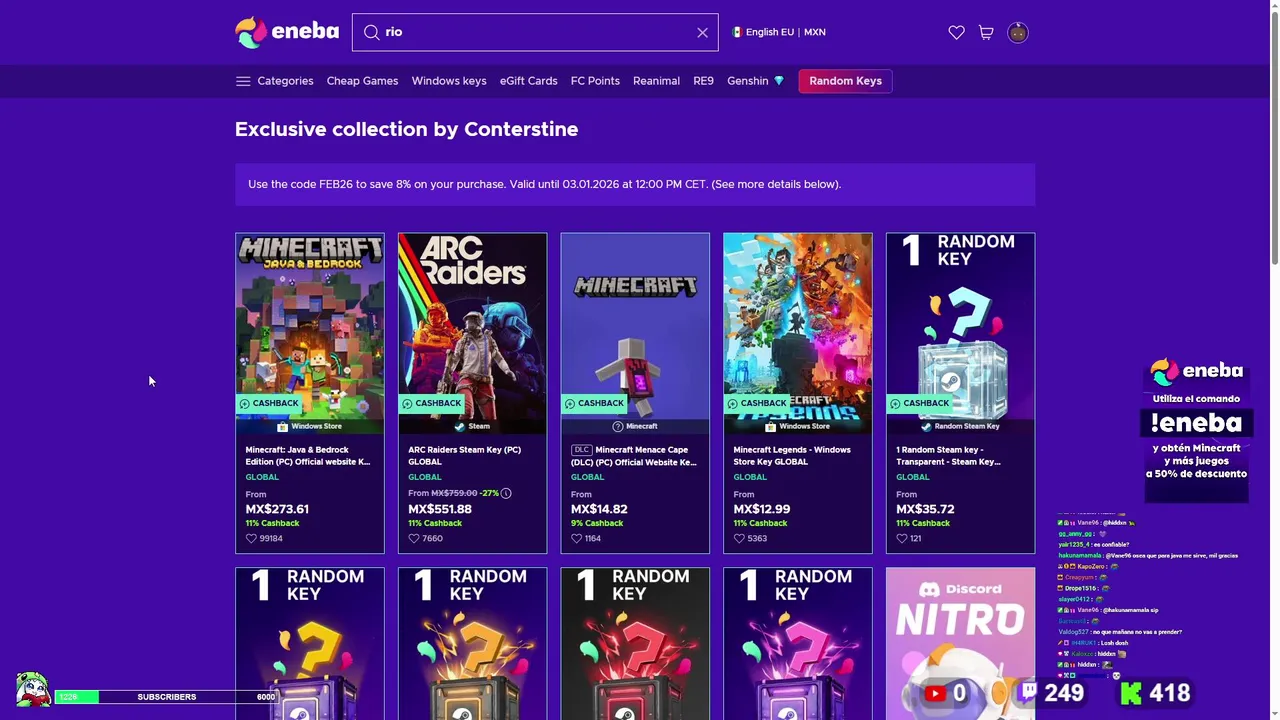Open the user profile avatar
This screenshot has height=720, width=1280.
tap(1017, 33)
